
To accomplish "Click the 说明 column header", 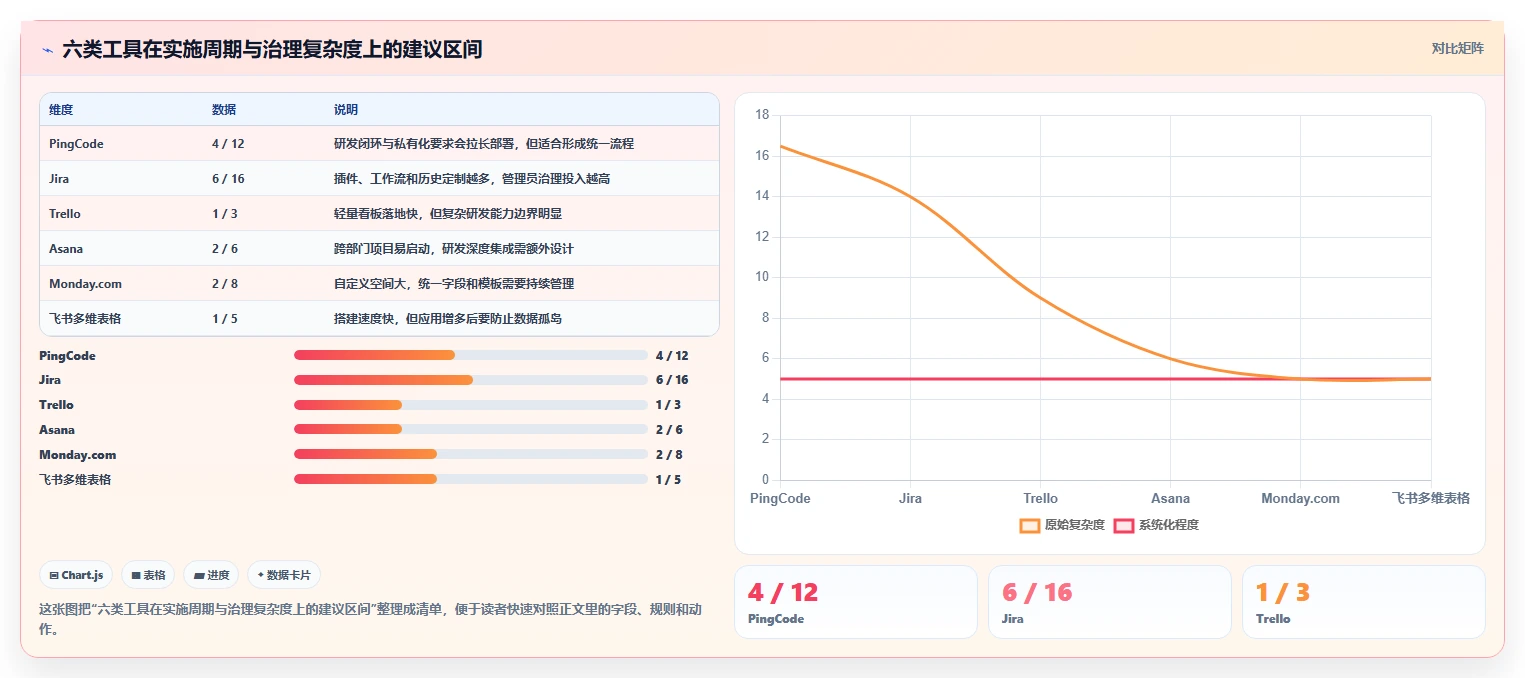I will coord(346,110).
